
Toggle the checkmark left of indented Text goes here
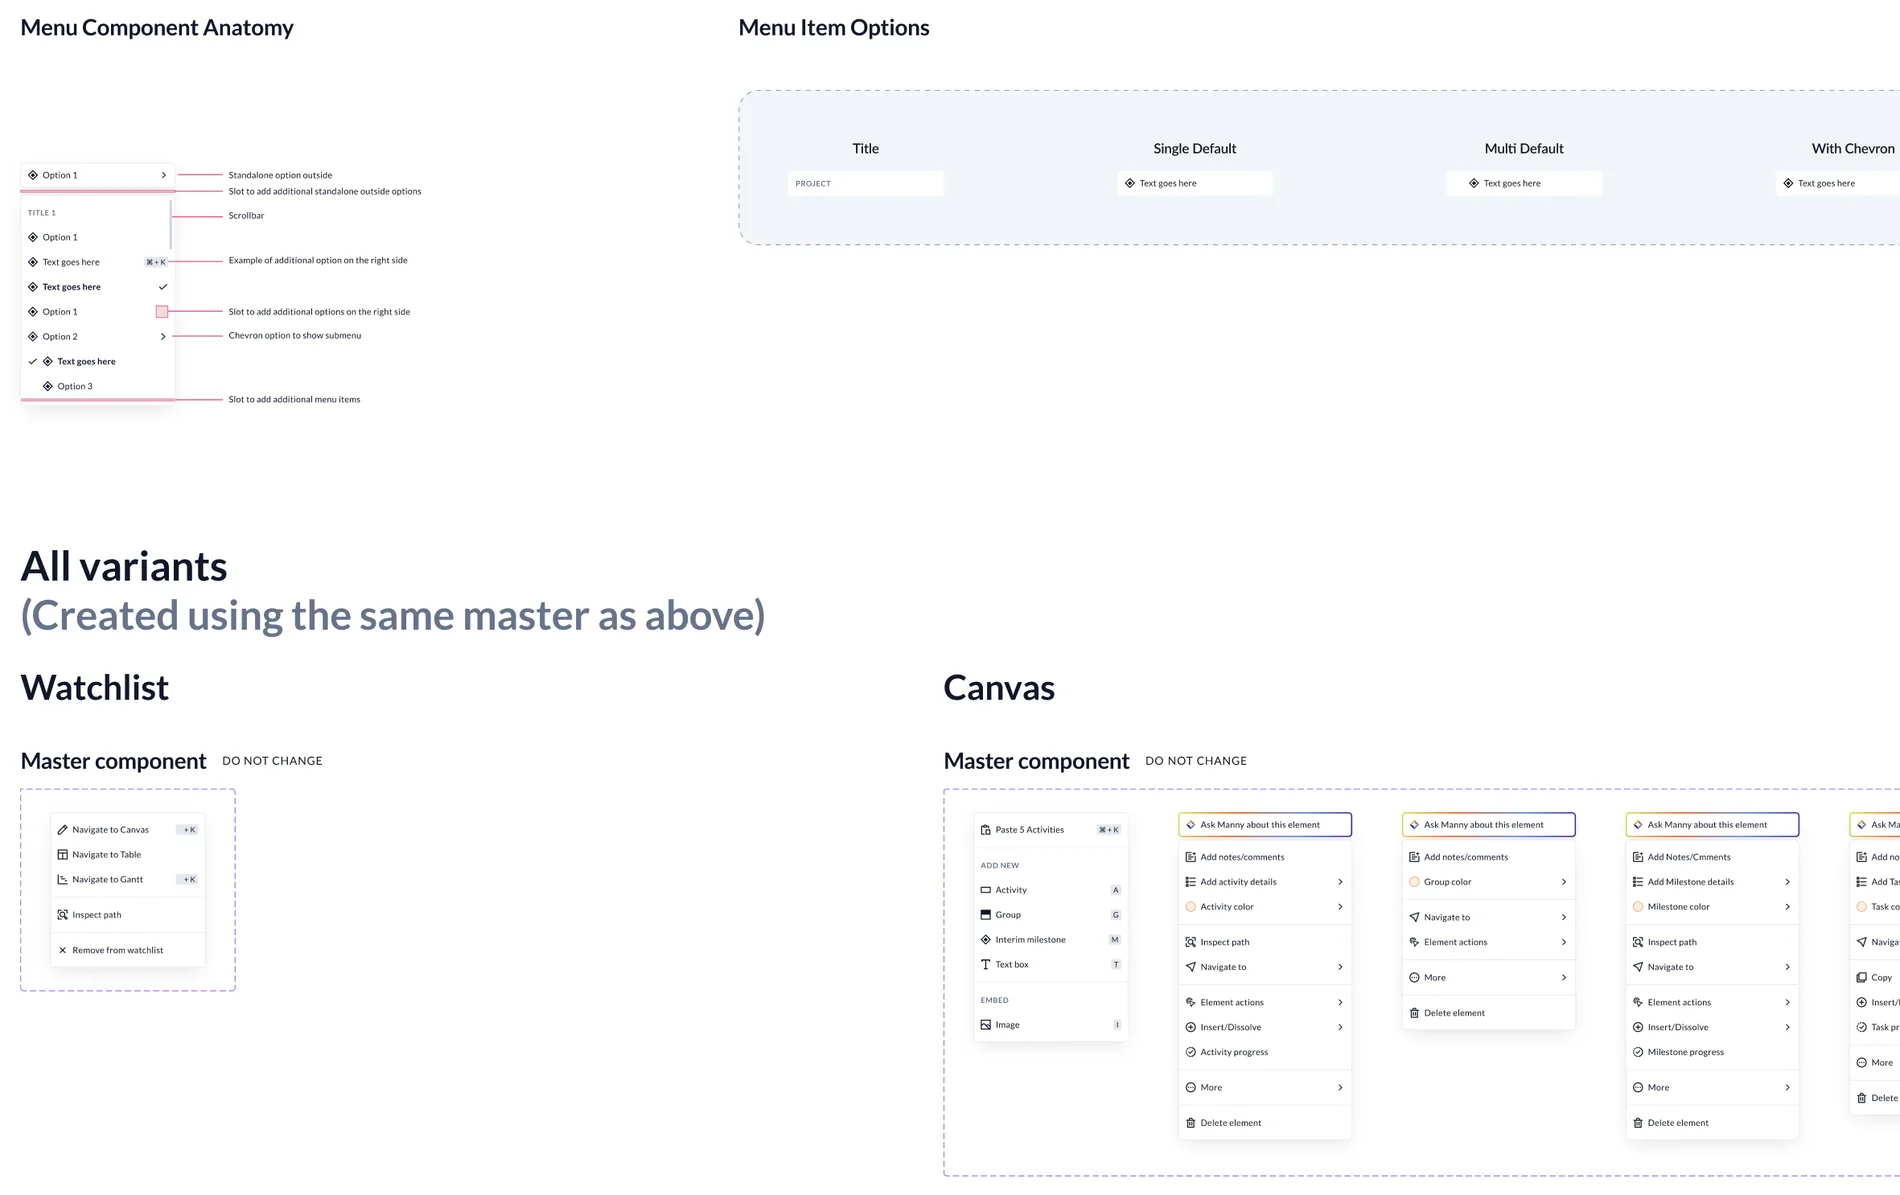[x=33, y=361]
